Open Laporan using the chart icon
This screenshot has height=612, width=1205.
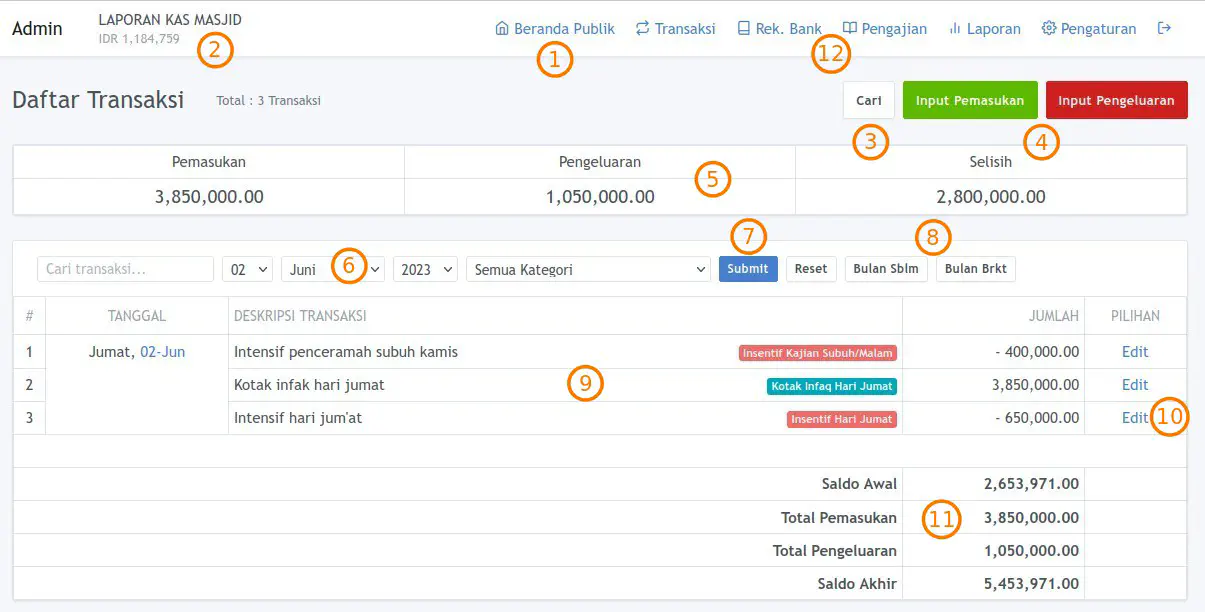[954, 28]
